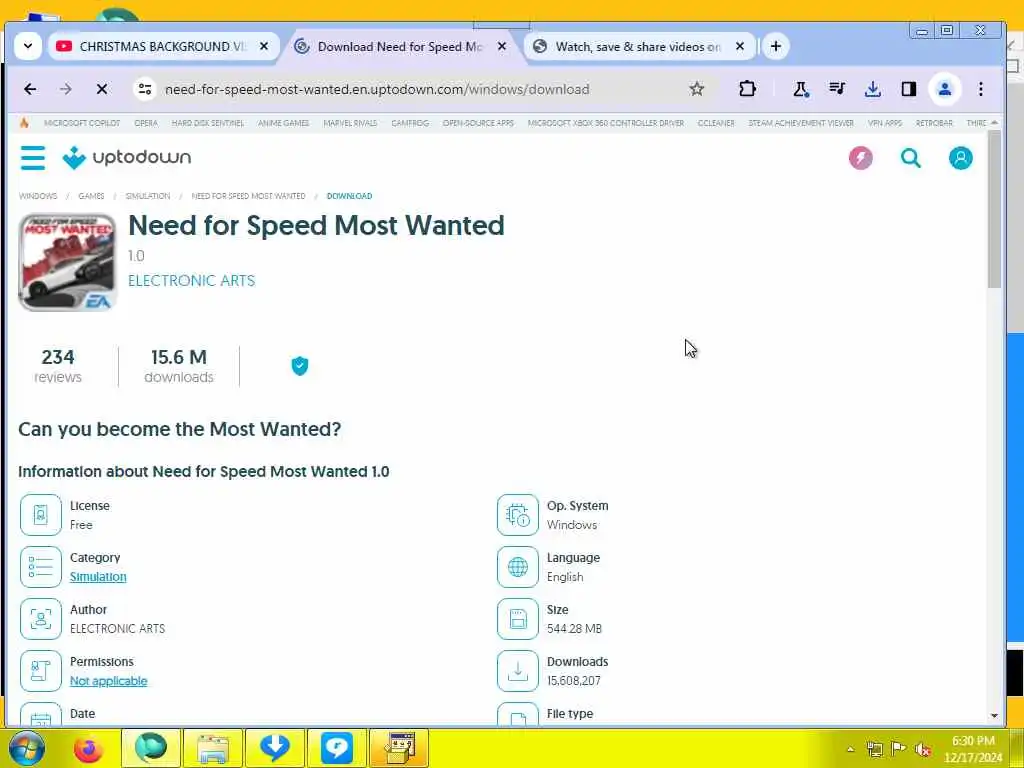
Task: Launch Firefox from taskbar
Action: tap(88, 748)
